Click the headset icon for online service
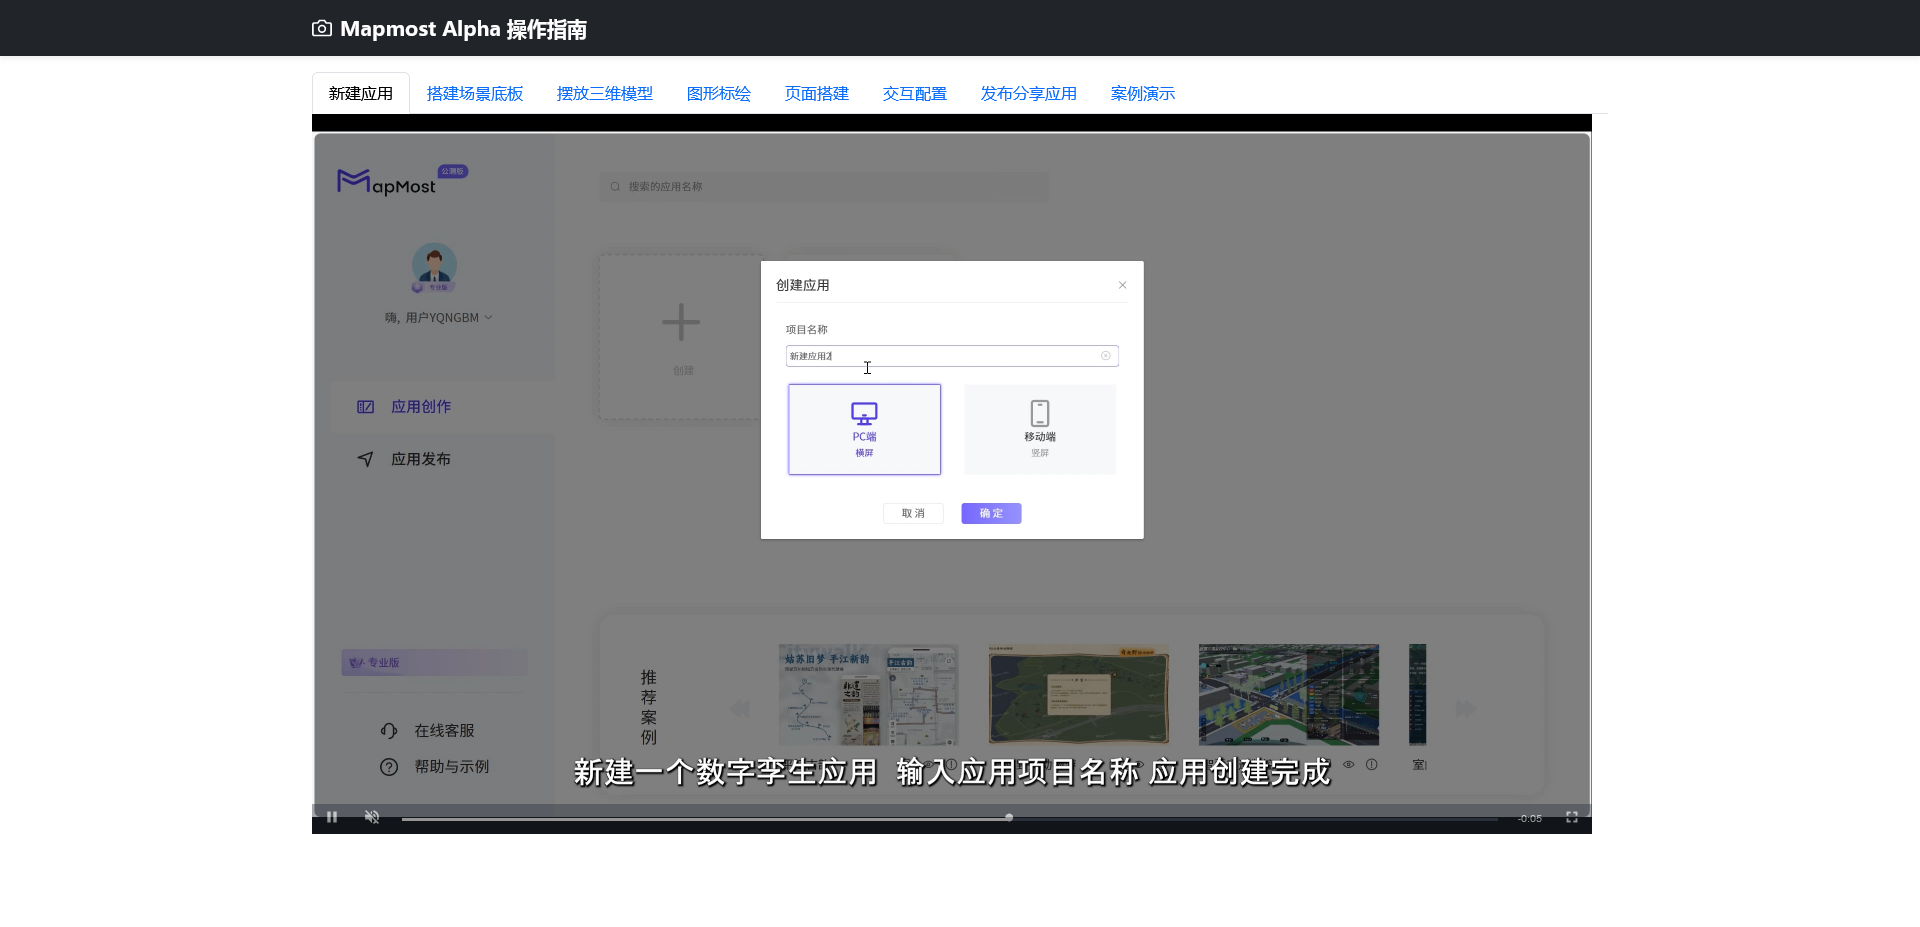The image size is (1920, 927). (389, 731)
